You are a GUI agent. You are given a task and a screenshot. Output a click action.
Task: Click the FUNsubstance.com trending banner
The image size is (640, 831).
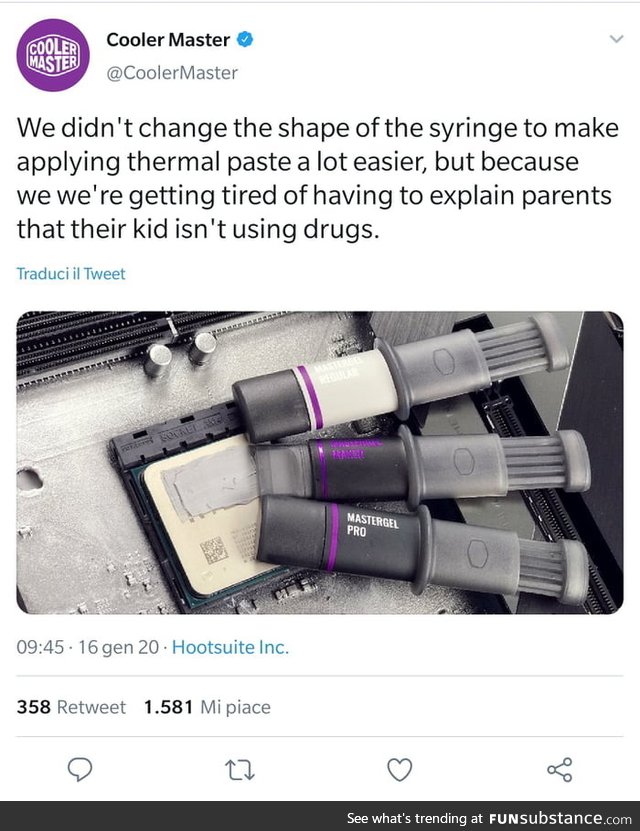coord(320,816)
